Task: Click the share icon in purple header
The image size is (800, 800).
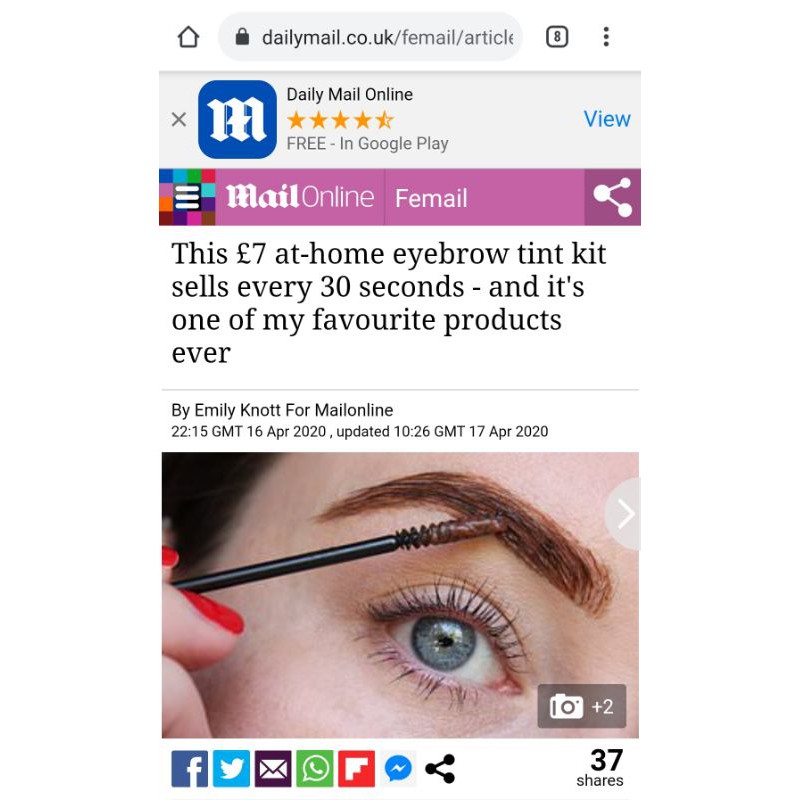Action: pyautogui.click(x=612, y=197)
